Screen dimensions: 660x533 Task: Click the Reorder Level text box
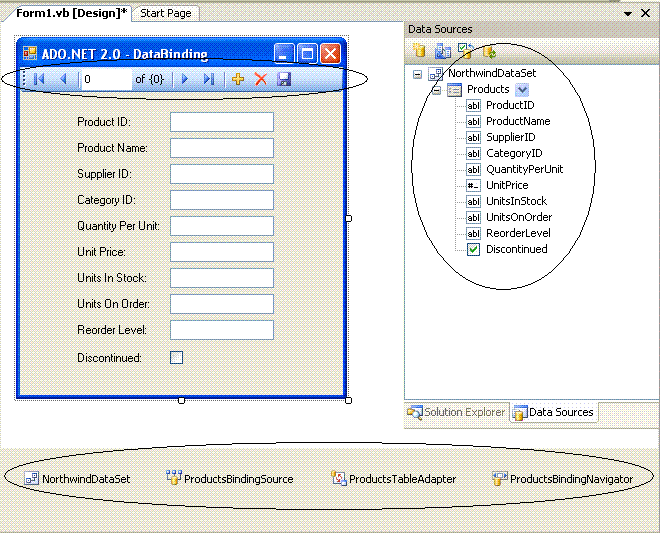point(222,330)
